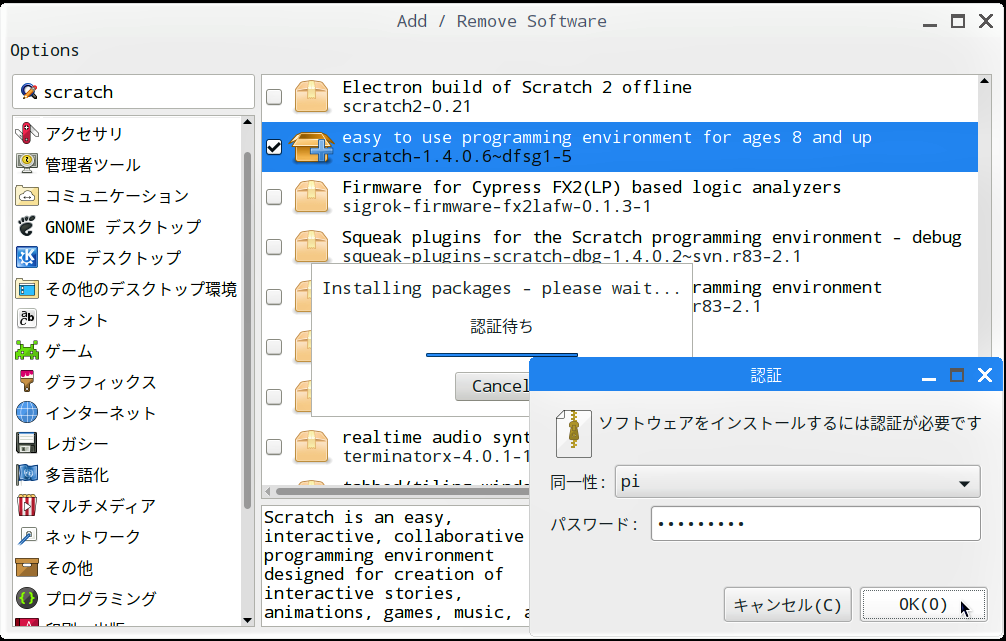The image size is (1006, 641).
Task: Click the zipped archive icon in 認証 dialog
Action: (x=574, y=434)
